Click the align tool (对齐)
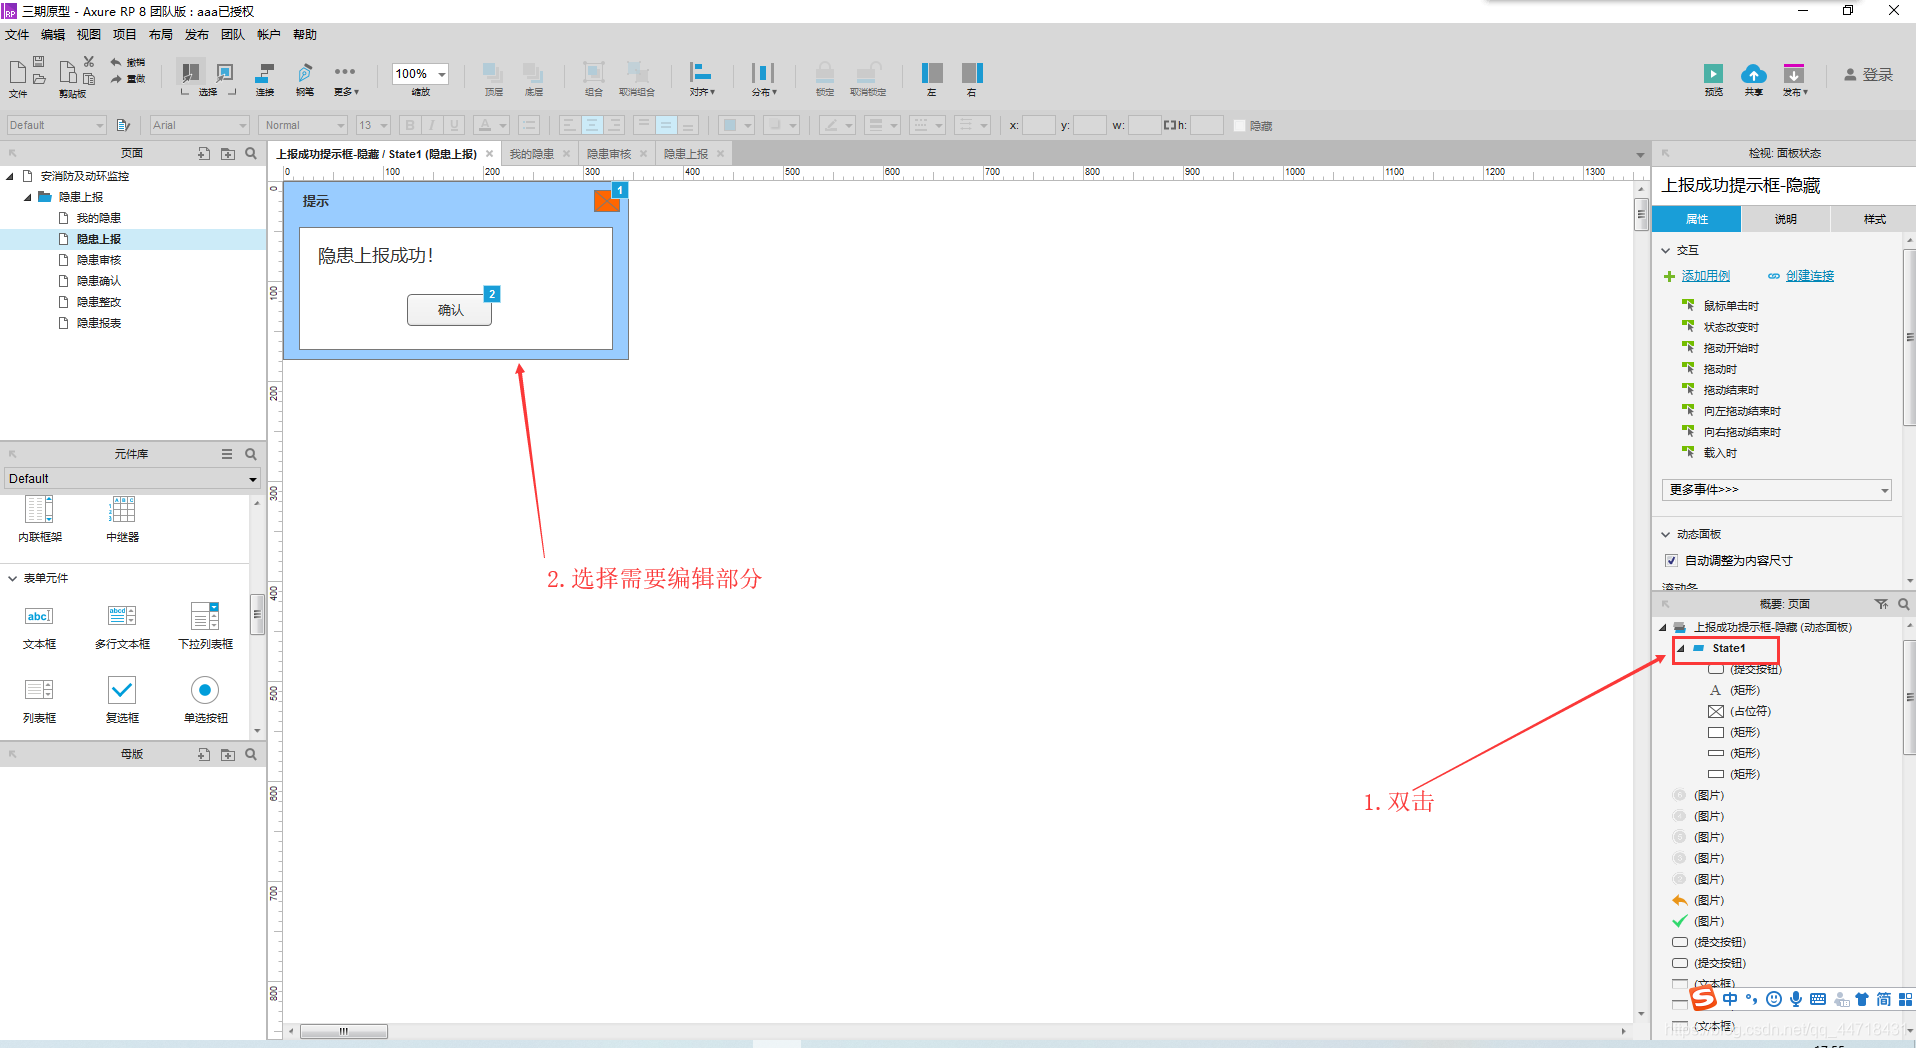 coord(701,73)
